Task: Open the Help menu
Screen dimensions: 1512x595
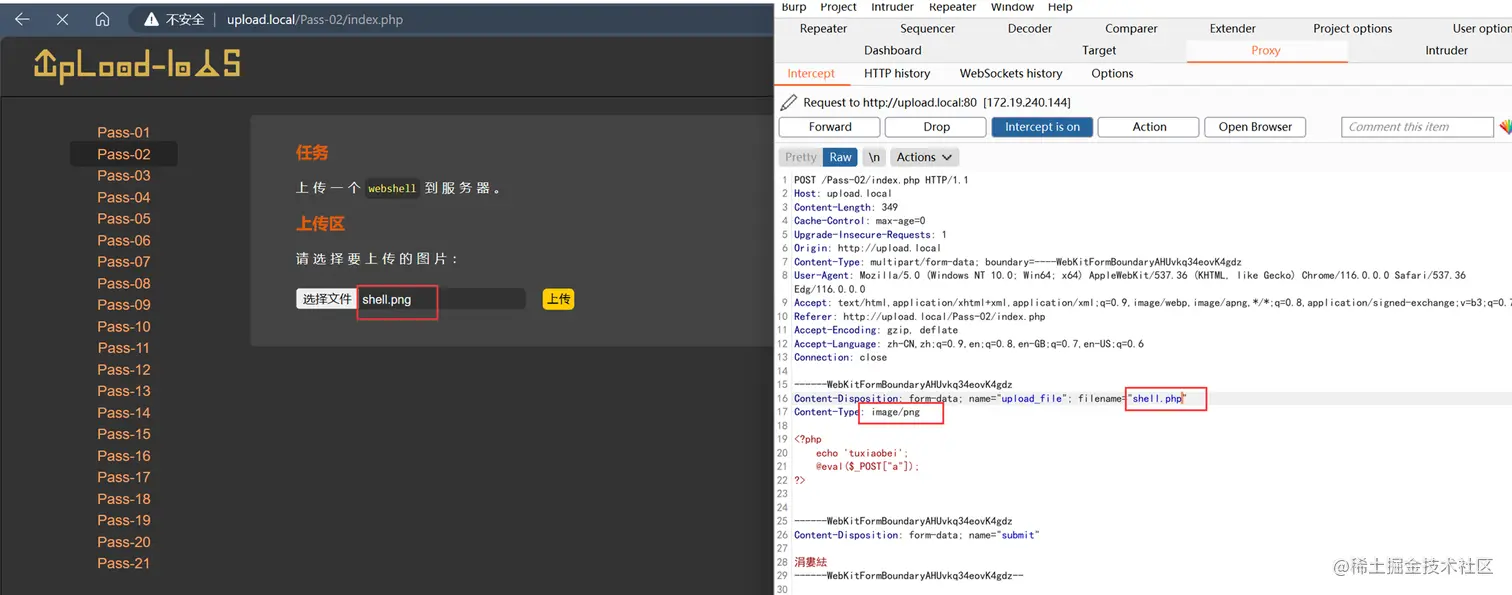Action: pyautogui.click(x=1060, y=7)
